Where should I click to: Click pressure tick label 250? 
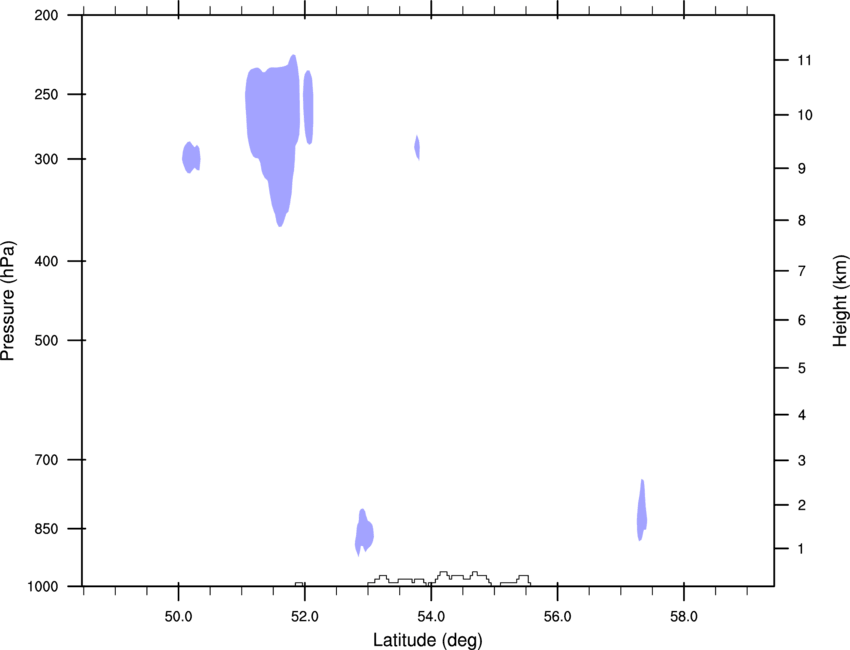click(x=46, y=94)
